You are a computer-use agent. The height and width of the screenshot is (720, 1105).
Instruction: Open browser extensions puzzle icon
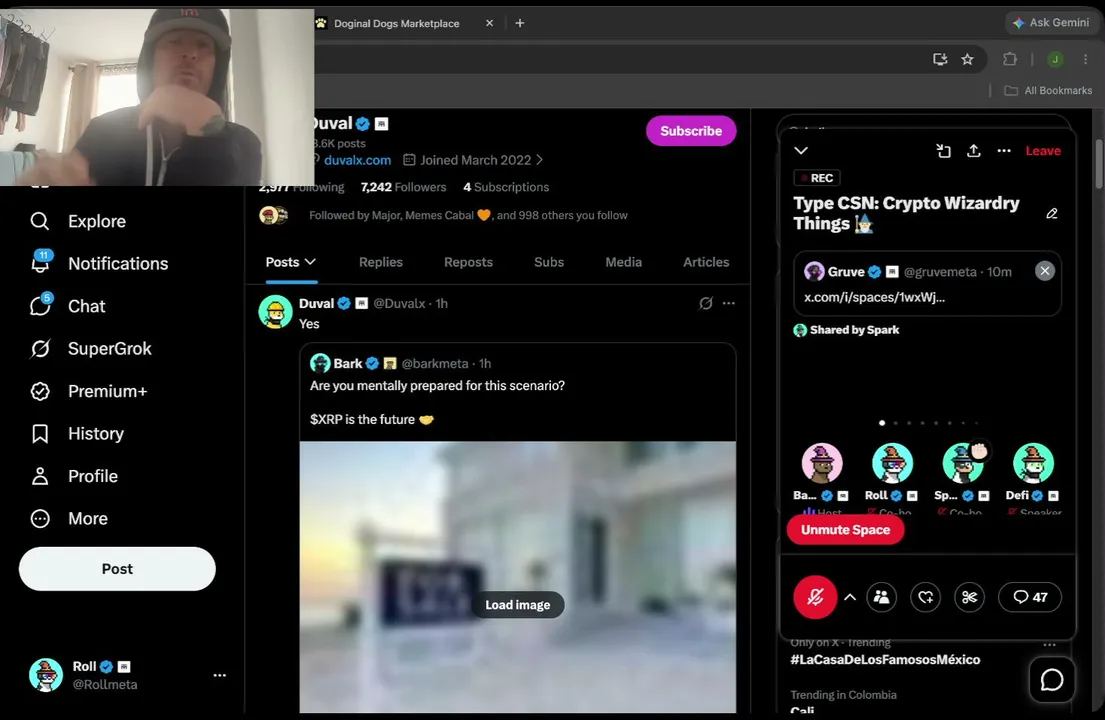1009,59
